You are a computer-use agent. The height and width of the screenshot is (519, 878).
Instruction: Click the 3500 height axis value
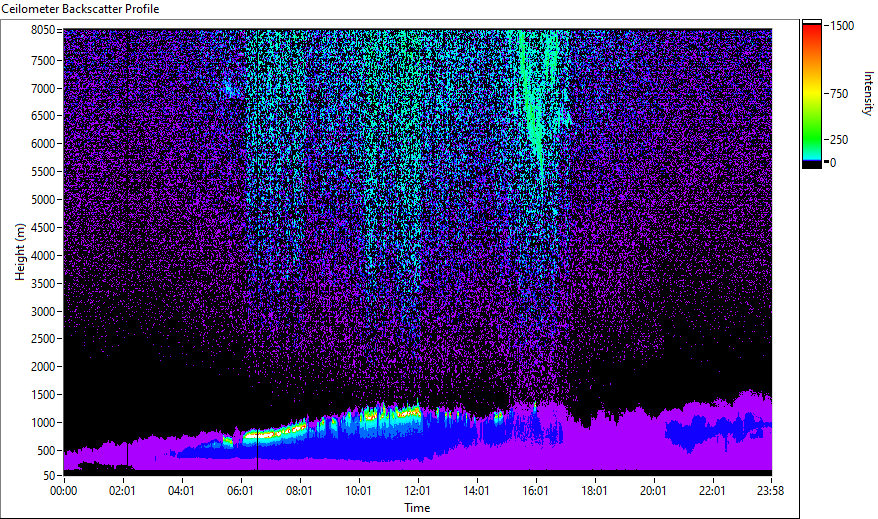coord(43,284)
